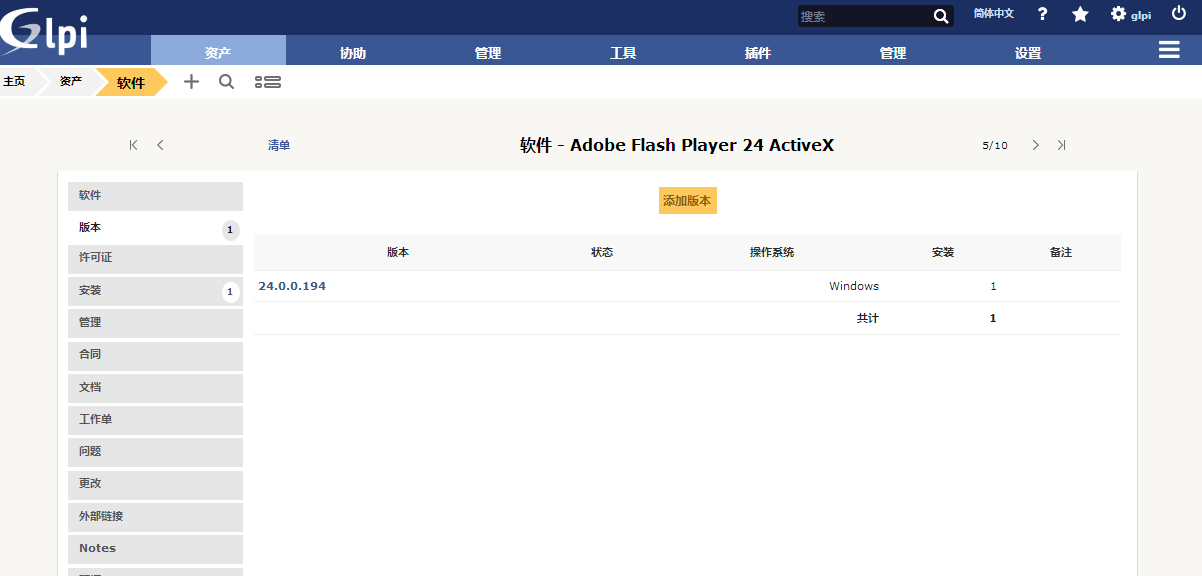Click the Windows cell
The width and height of the screenshot is (1202, 576).
coord(854,286)
